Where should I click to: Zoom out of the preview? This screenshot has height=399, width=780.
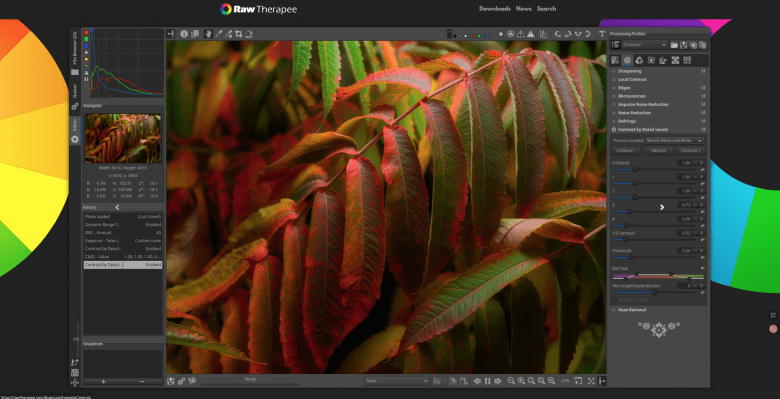click(511, 381)
